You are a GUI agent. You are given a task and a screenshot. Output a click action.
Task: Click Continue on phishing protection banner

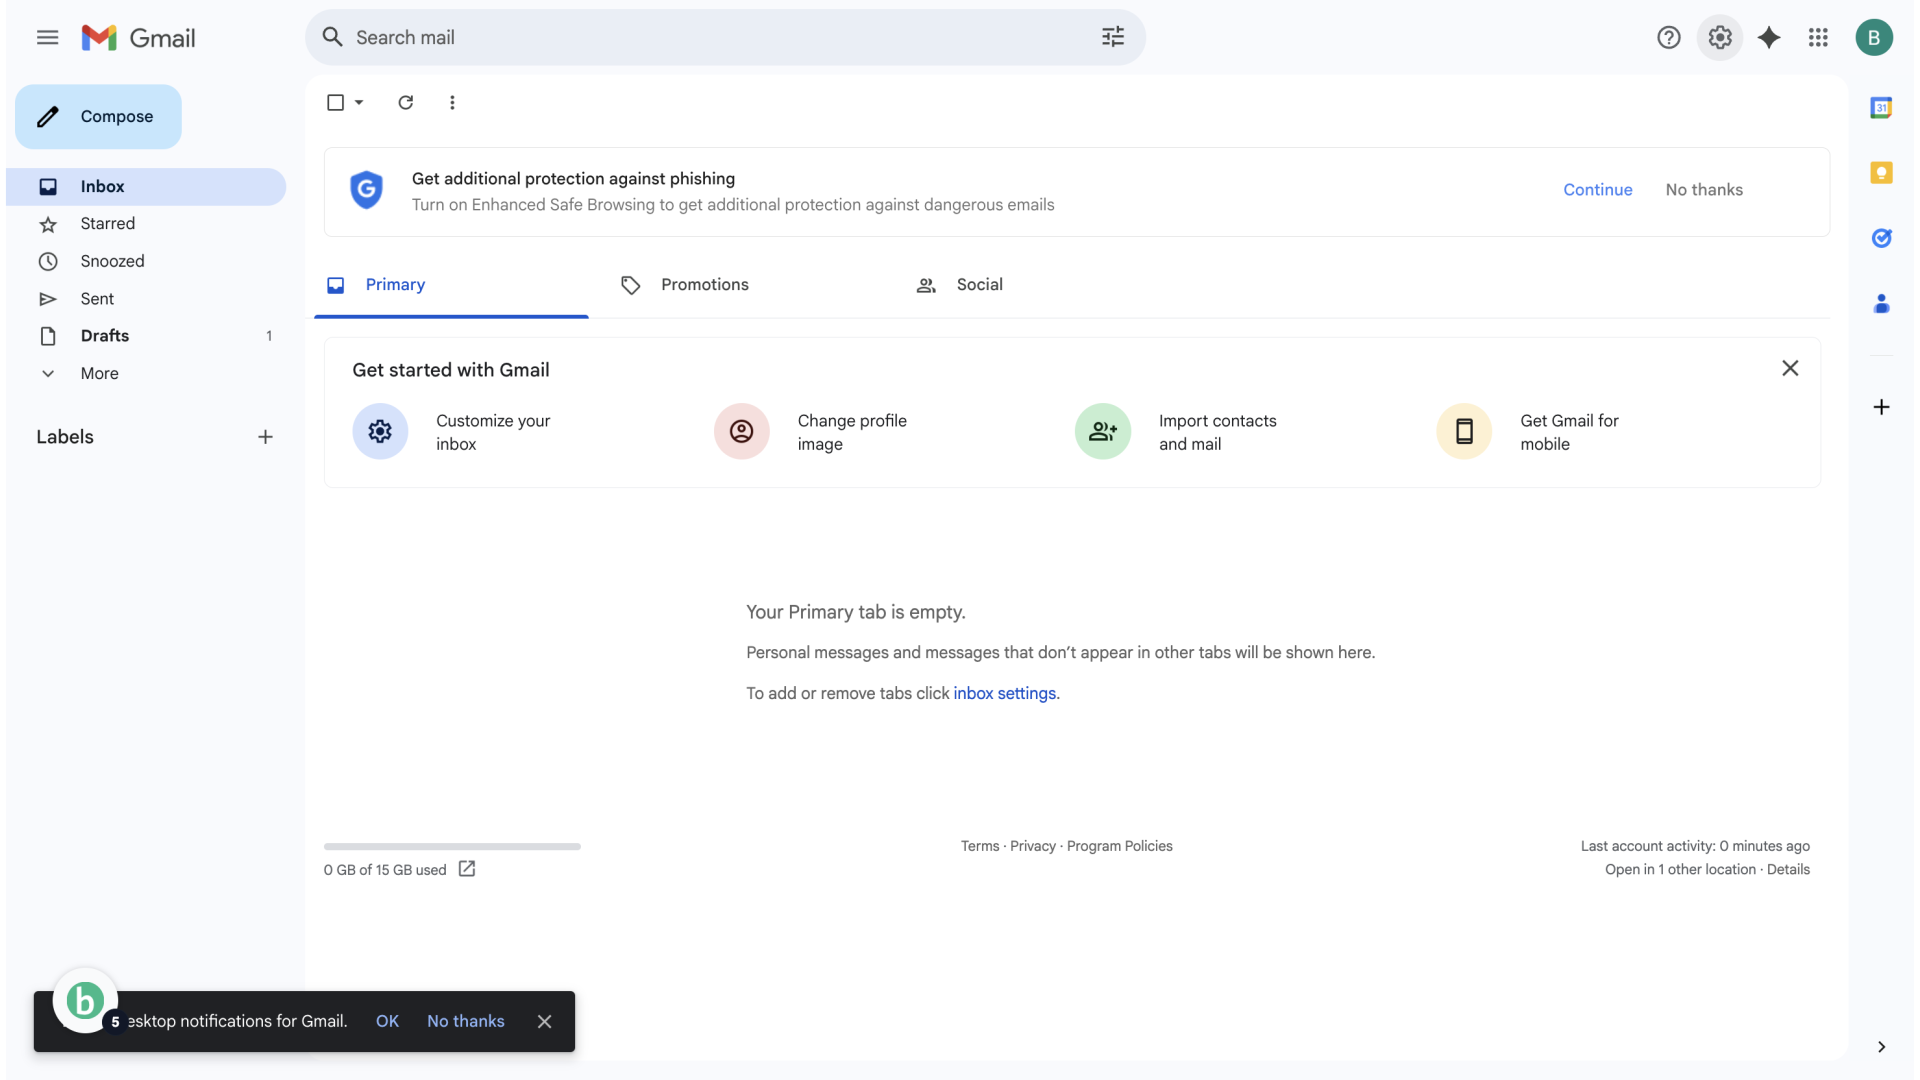[x=1597, y=190]
